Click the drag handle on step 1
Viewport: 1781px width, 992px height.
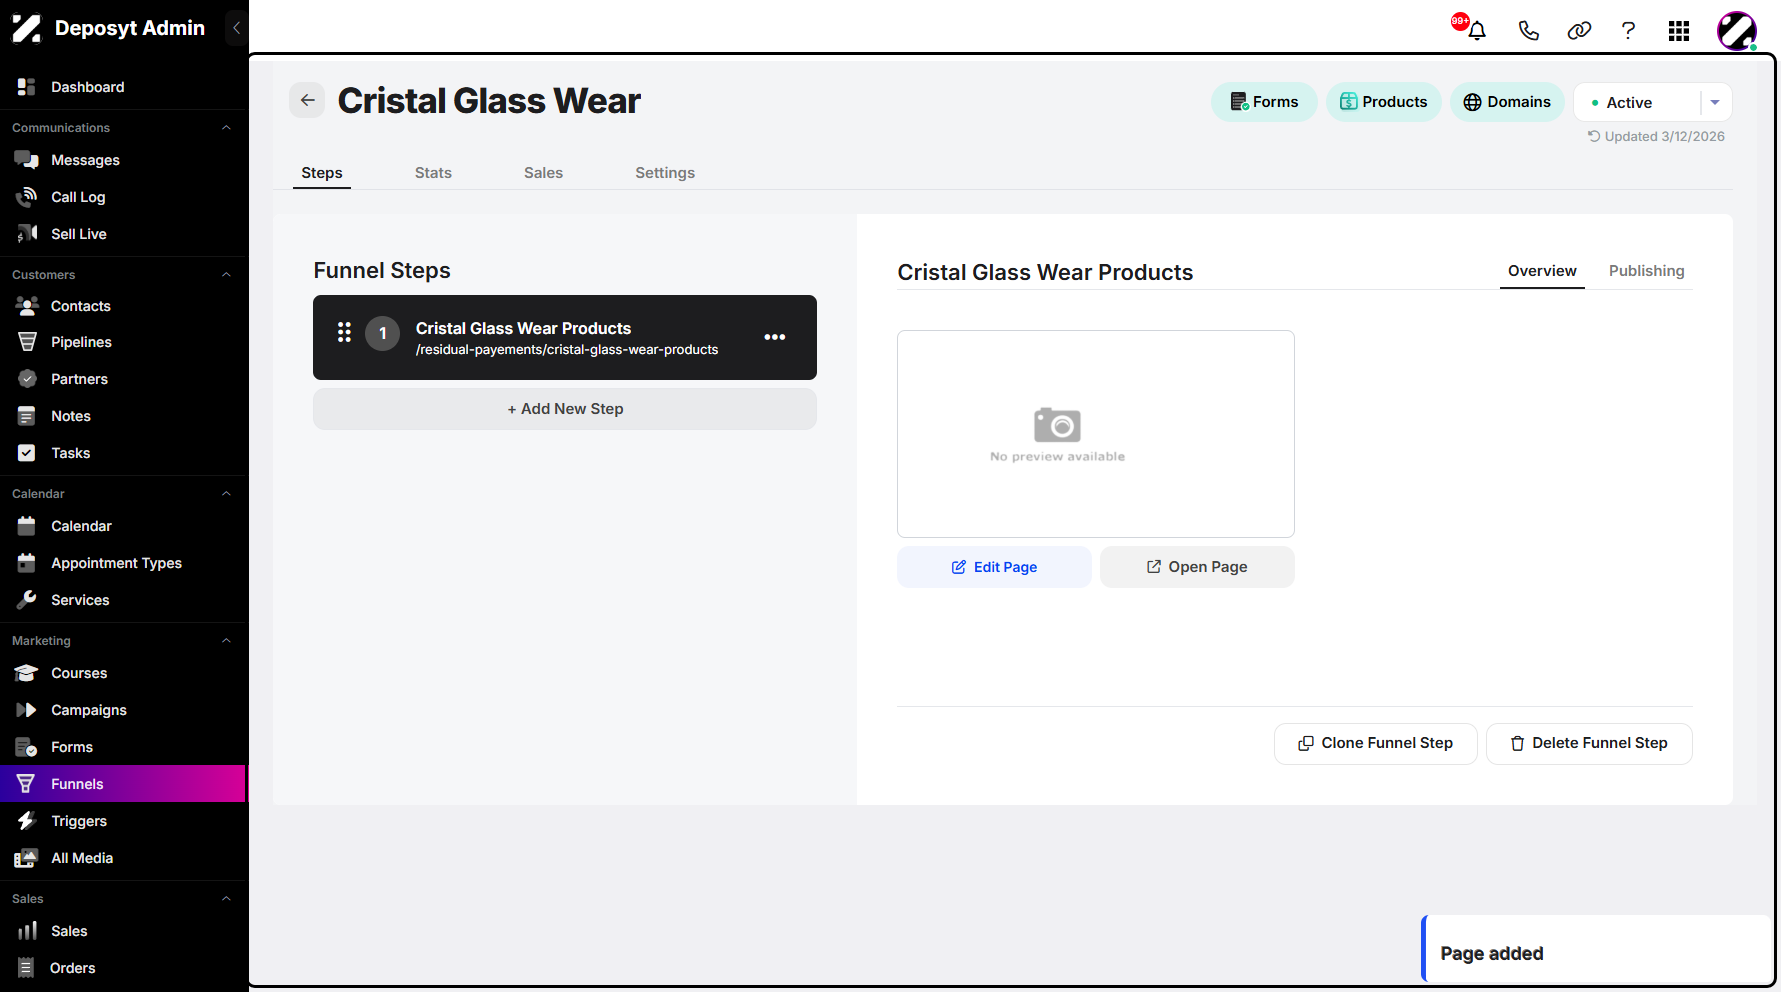pos(344,333)
